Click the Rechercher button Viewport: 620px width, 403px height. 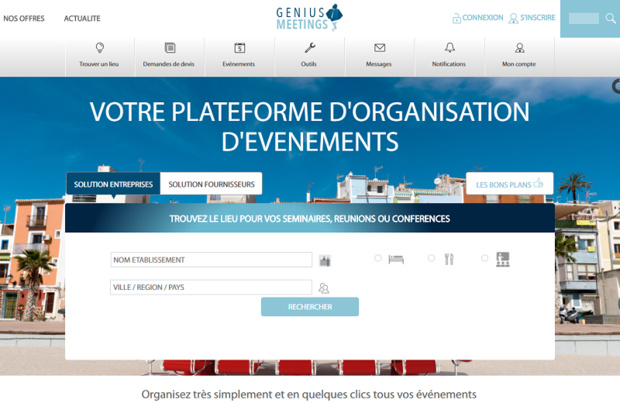(x=310, y=307)
